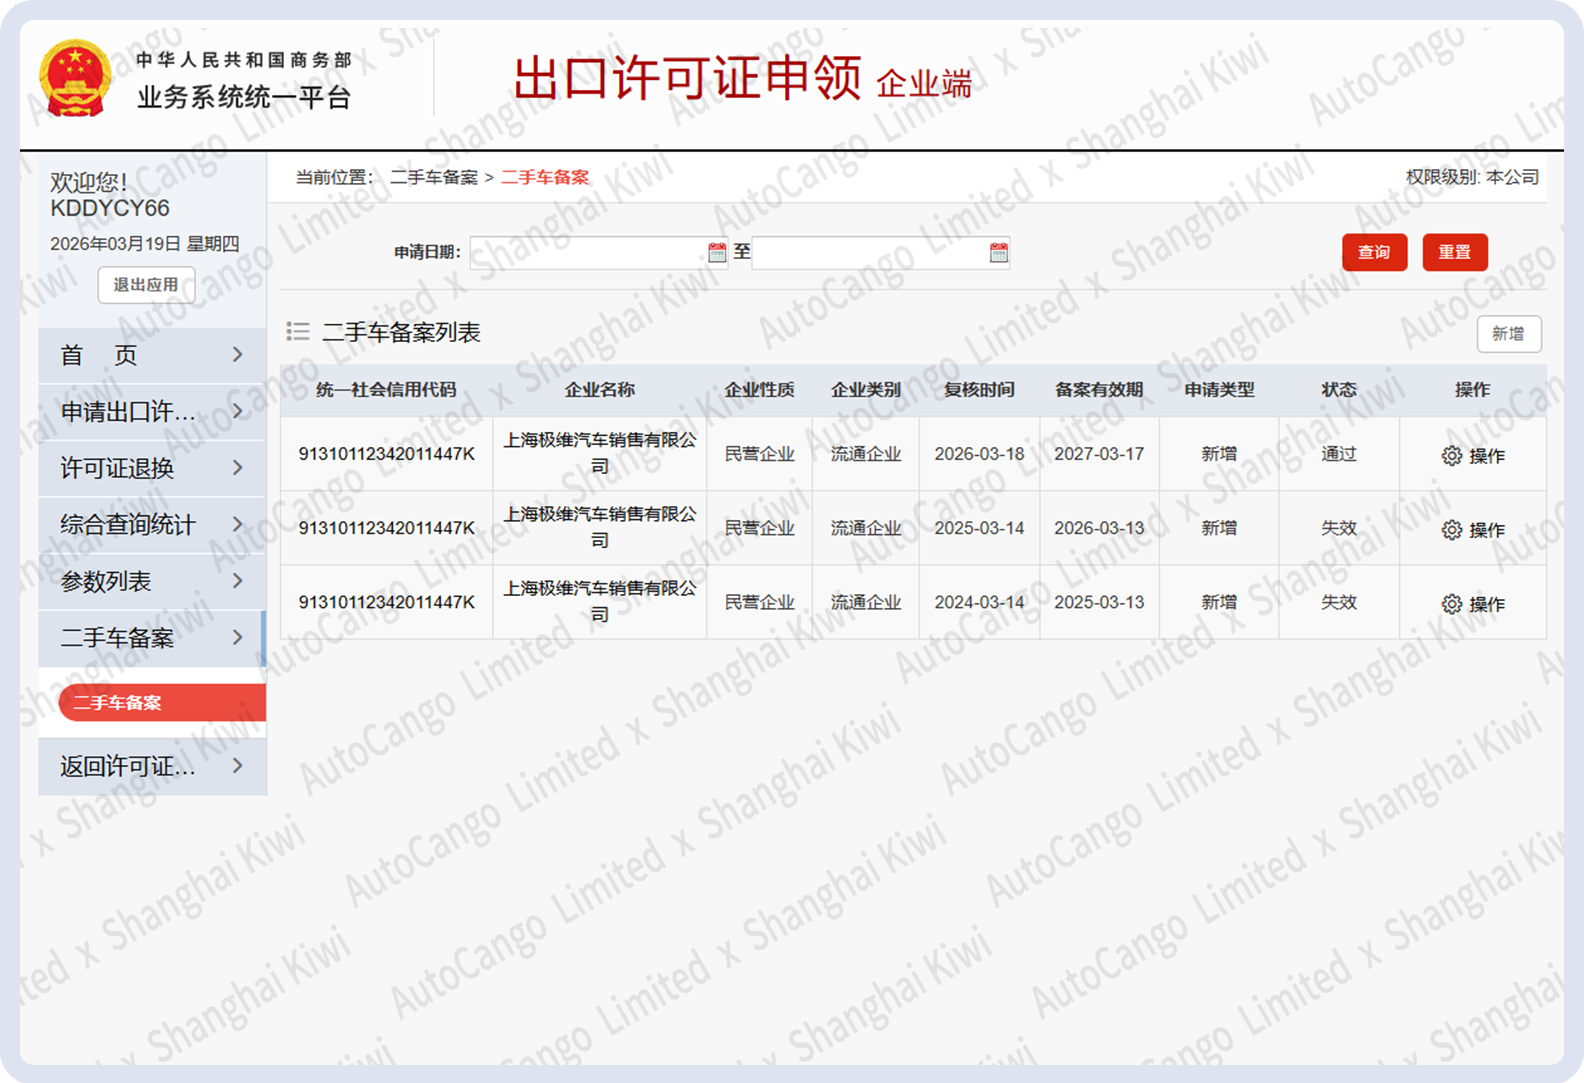The height and width of the screenshot is (1083, 1584).
Task: Click the red 二手车备案 breadcrumb item
Action: (545, 177)
